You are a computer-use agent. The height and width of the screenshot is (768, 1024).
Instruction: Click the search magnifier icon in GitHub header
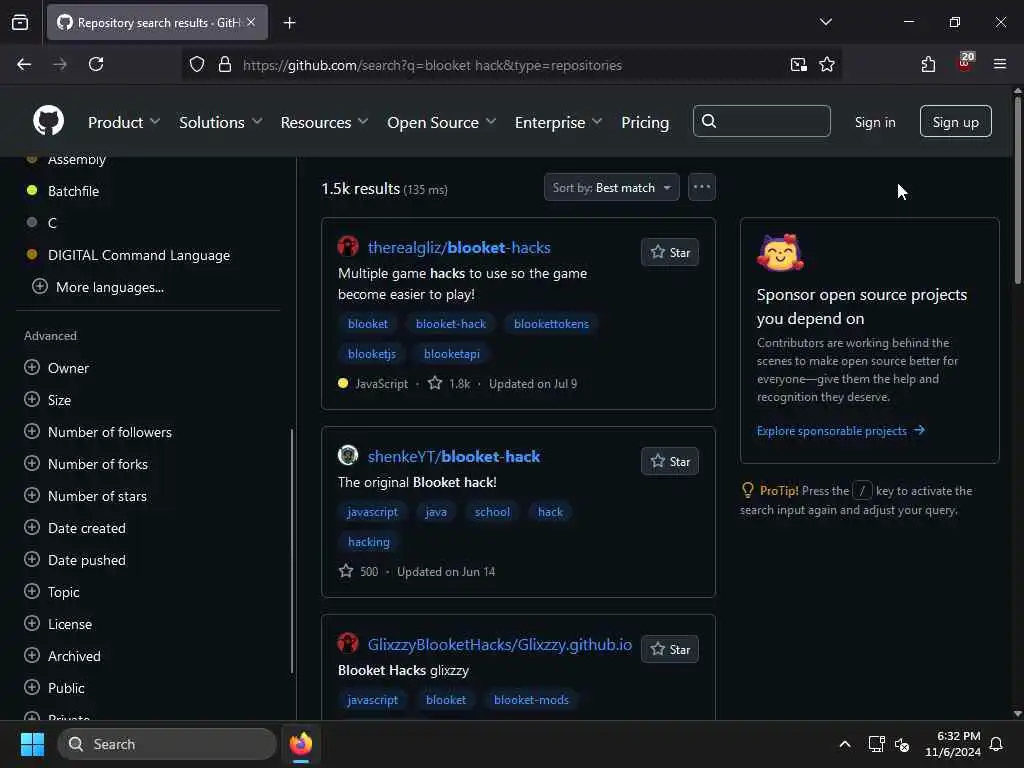[709, 121]
